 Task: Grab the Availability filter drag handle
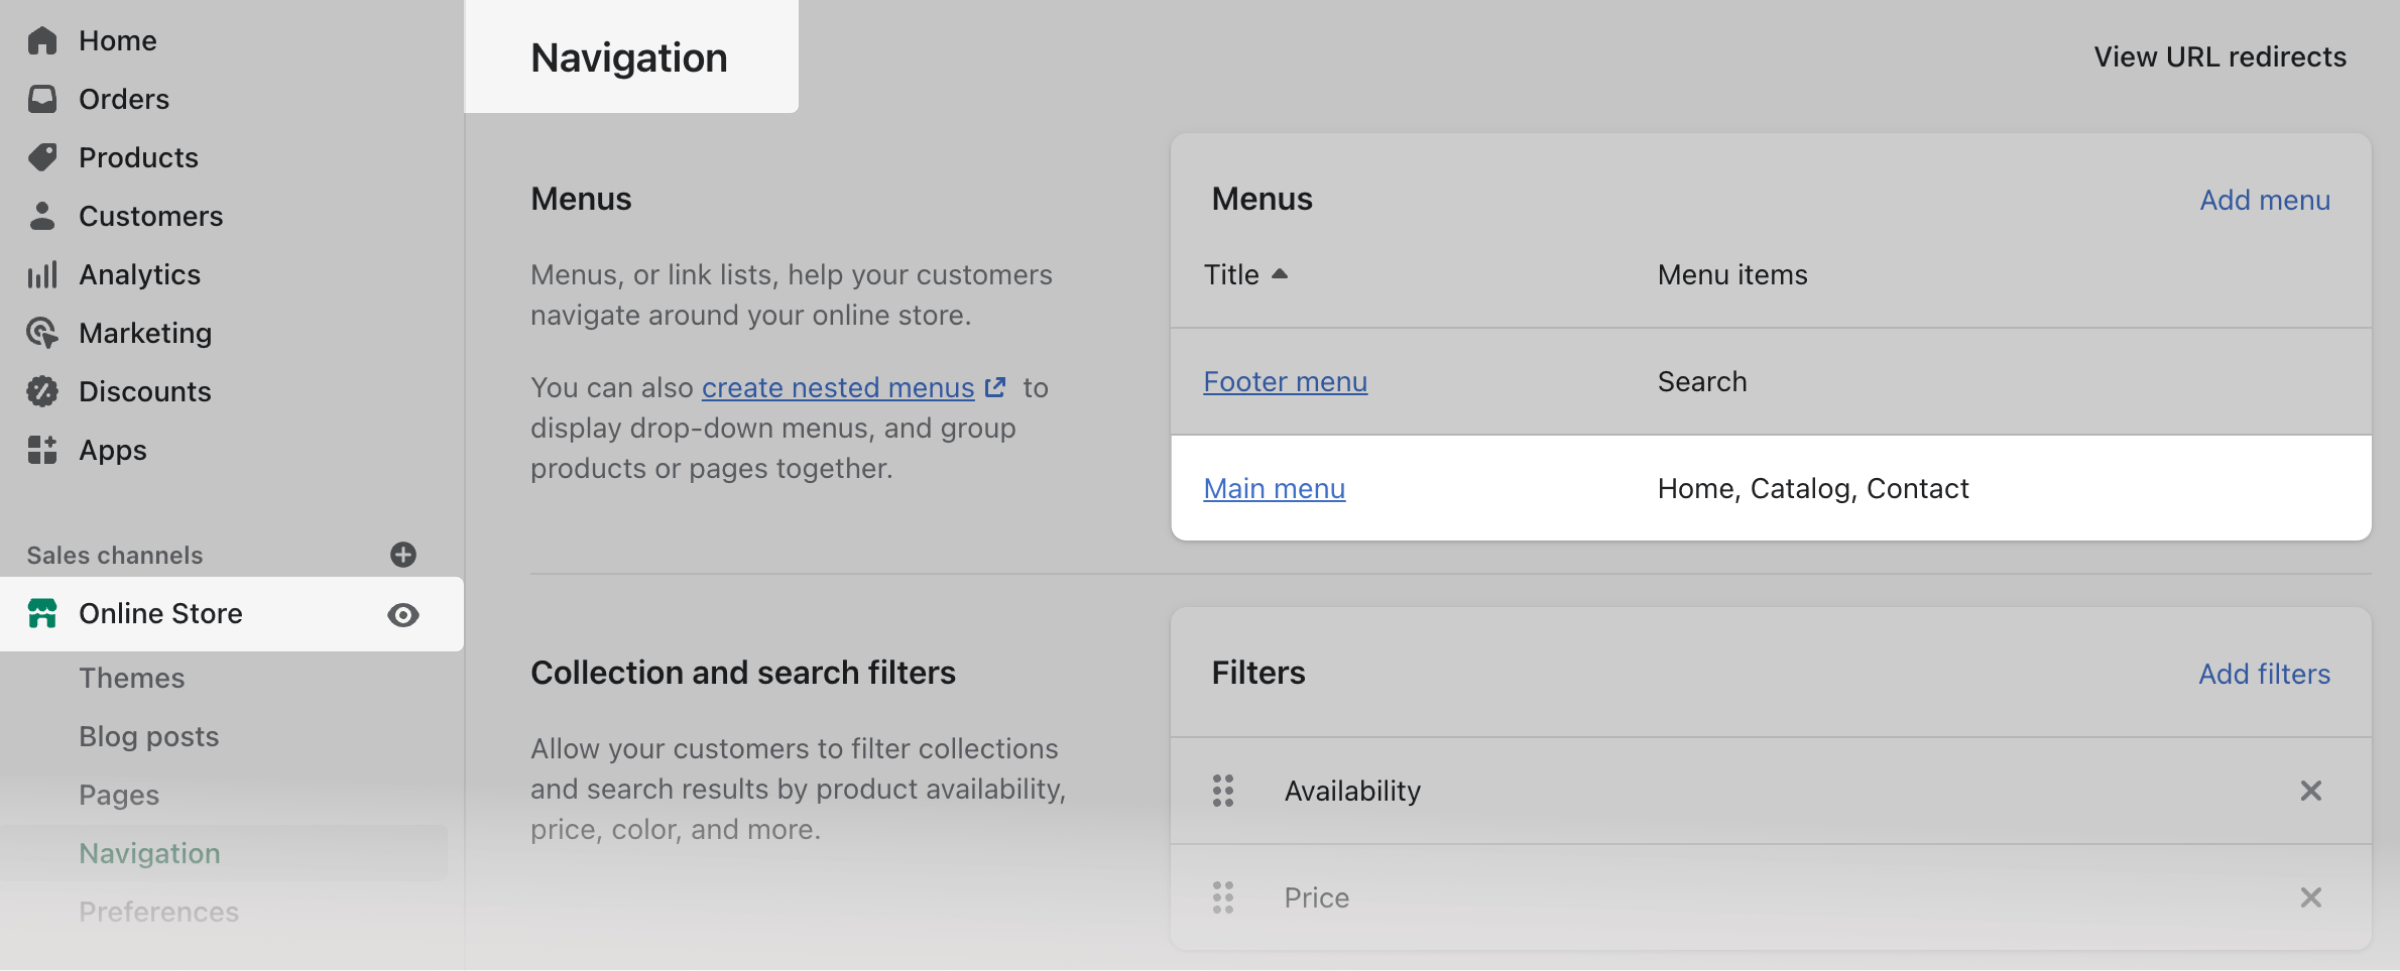(1223, 791)
